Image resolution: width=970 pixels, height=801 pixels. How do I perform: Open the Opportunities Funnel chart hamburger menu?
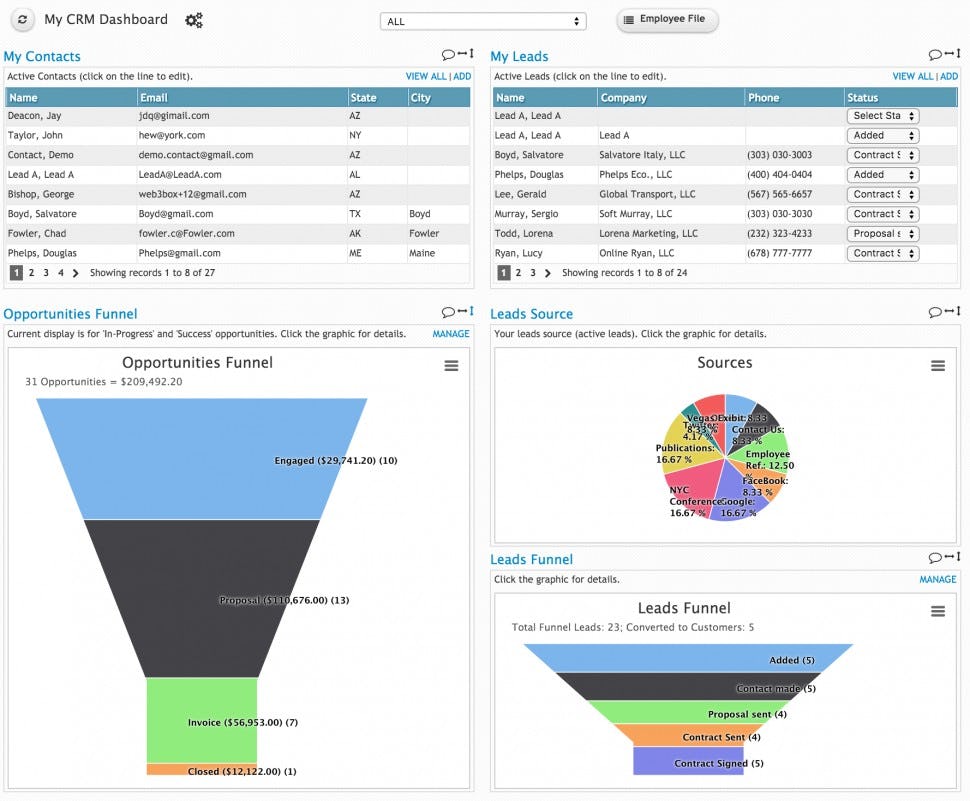pos(451,366)
